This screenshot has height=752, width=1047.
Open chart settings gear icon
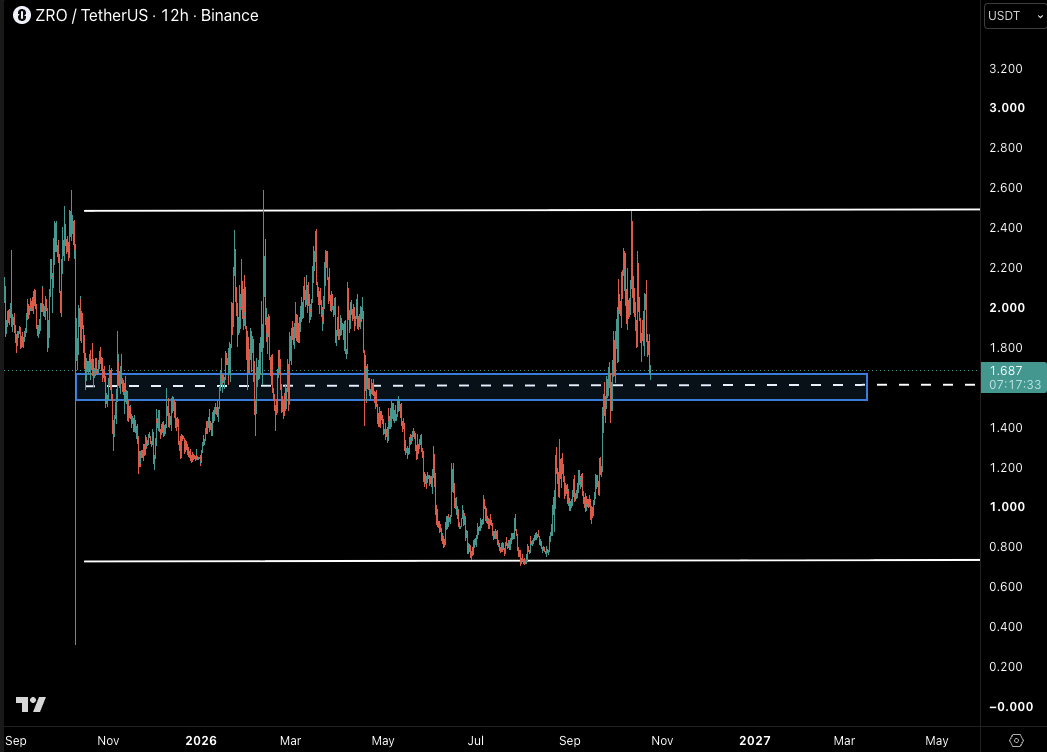[x=1016, y=740]
